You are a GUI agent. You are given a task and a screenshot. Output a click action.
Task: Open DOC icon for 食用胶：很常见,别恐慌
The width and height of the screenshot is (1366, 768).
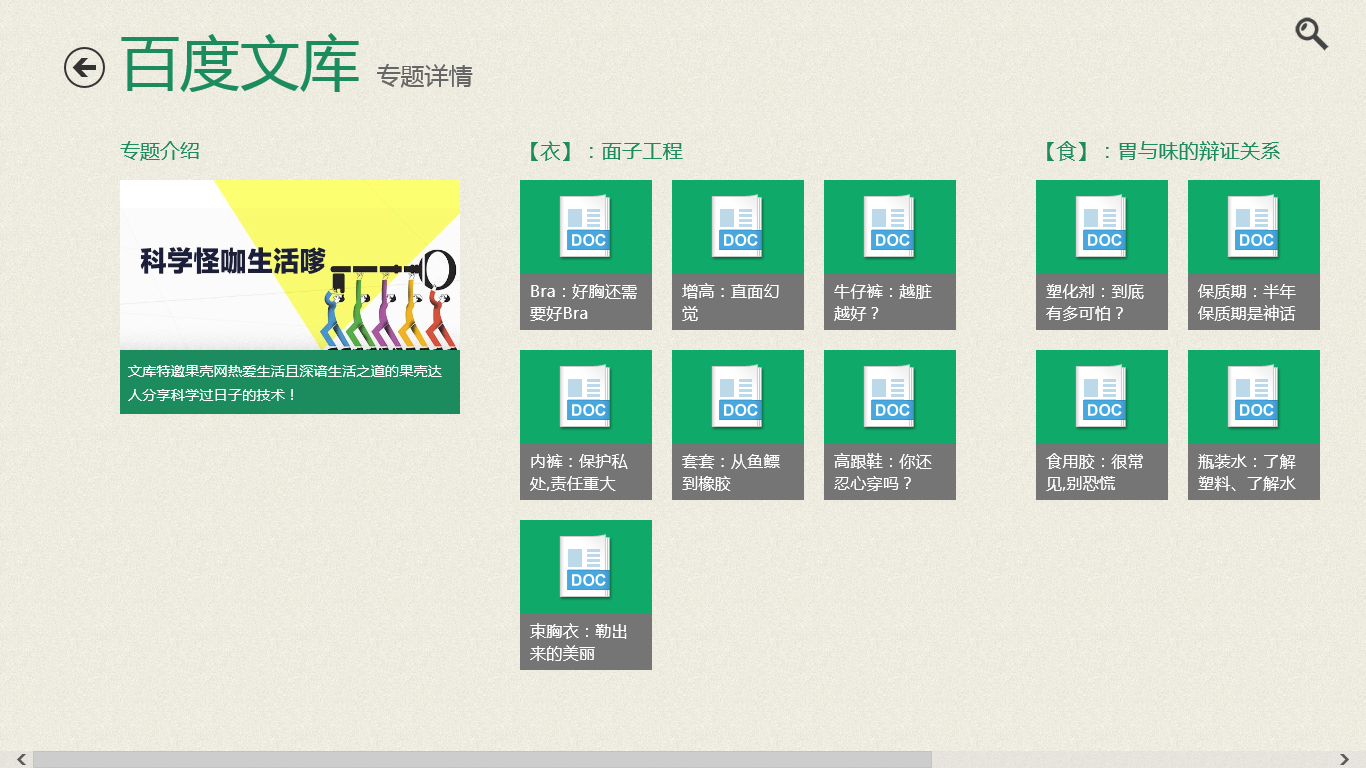point(1102,397)
